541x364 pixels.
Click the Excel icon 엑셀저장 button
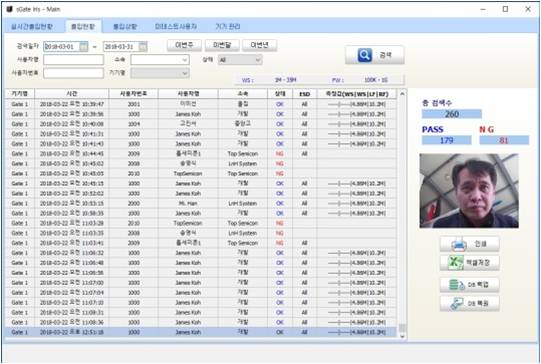click(469, 263)
